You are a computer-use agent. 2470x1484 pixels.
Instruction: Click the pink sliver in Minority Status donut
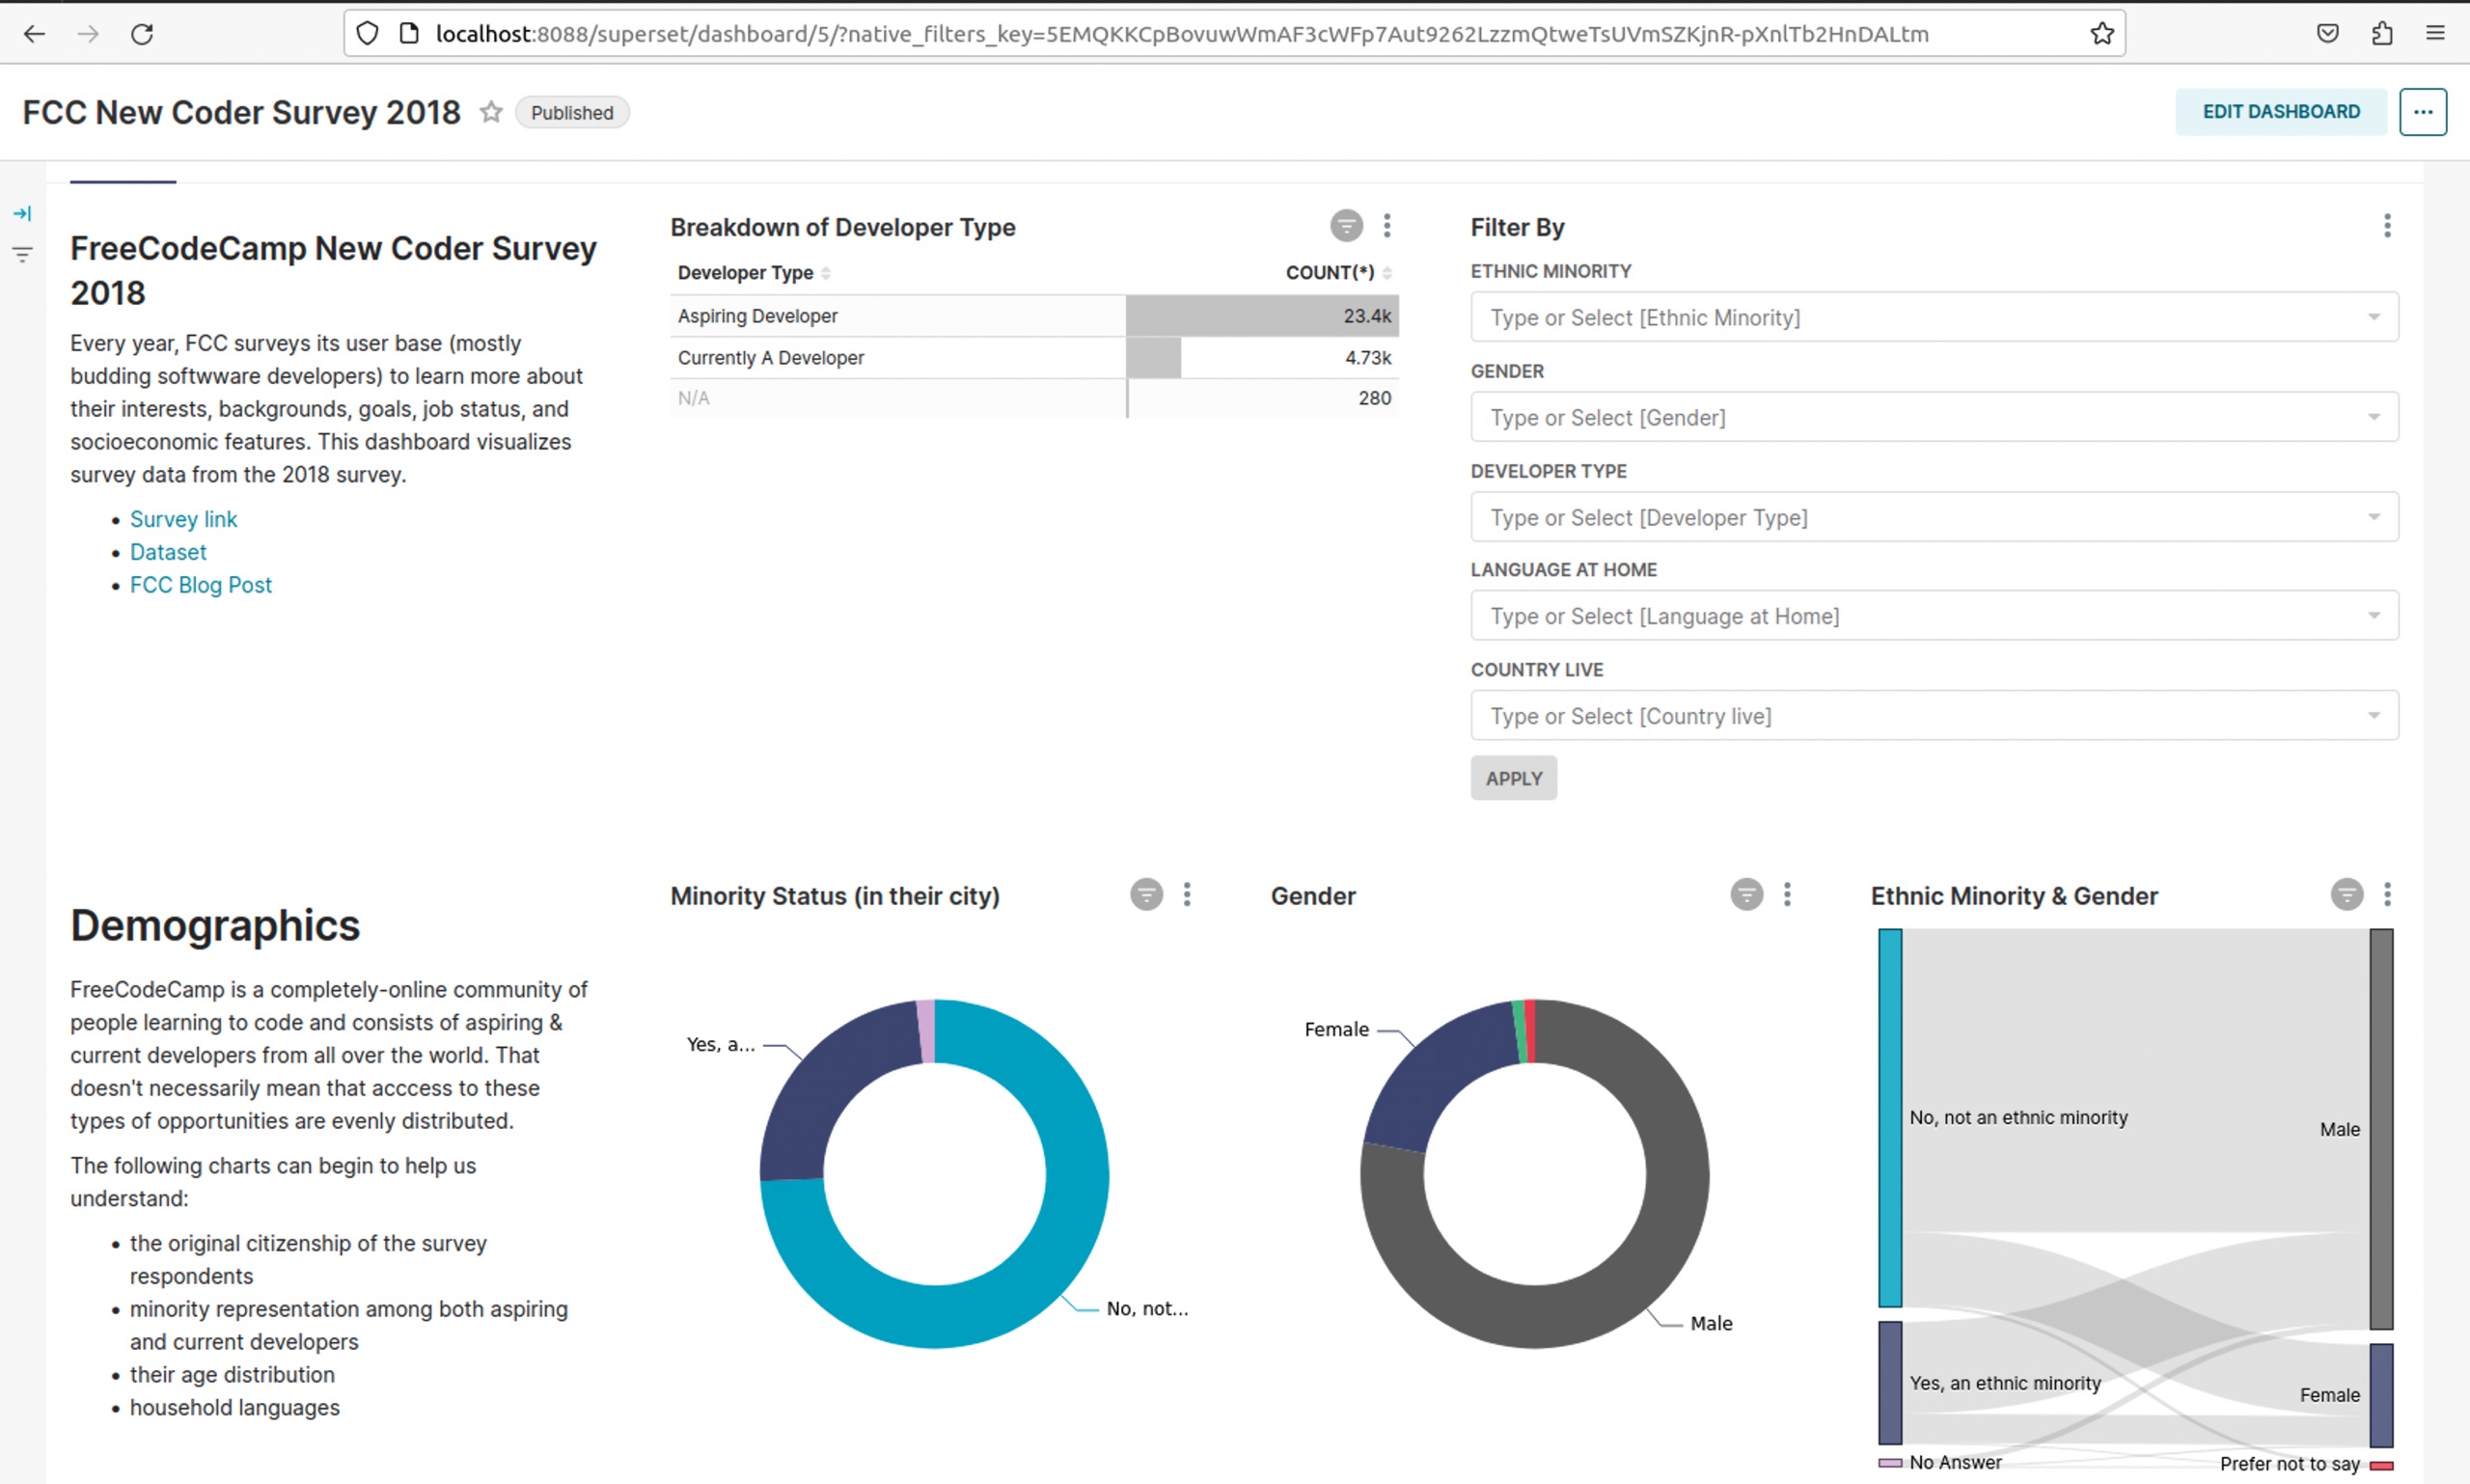927,1031
